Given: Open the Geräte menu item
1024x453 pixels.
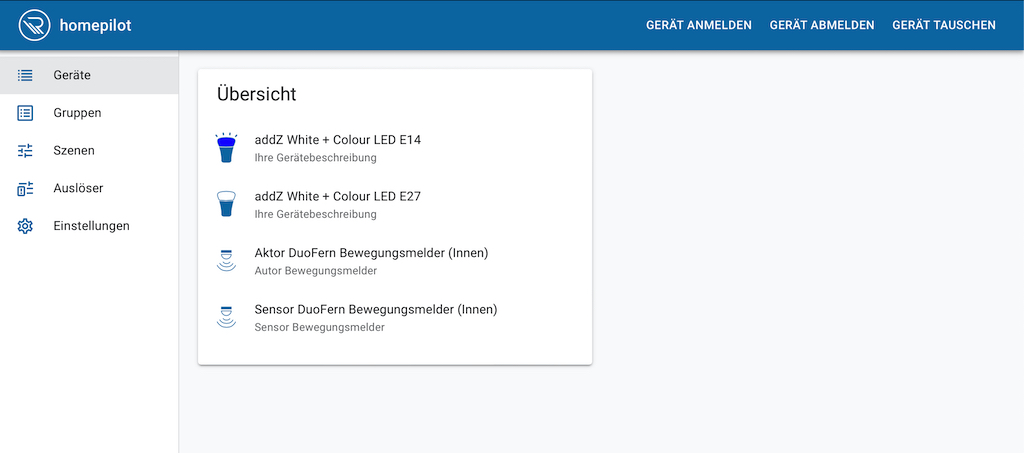Looking at the screenshot, I should 89,75.
